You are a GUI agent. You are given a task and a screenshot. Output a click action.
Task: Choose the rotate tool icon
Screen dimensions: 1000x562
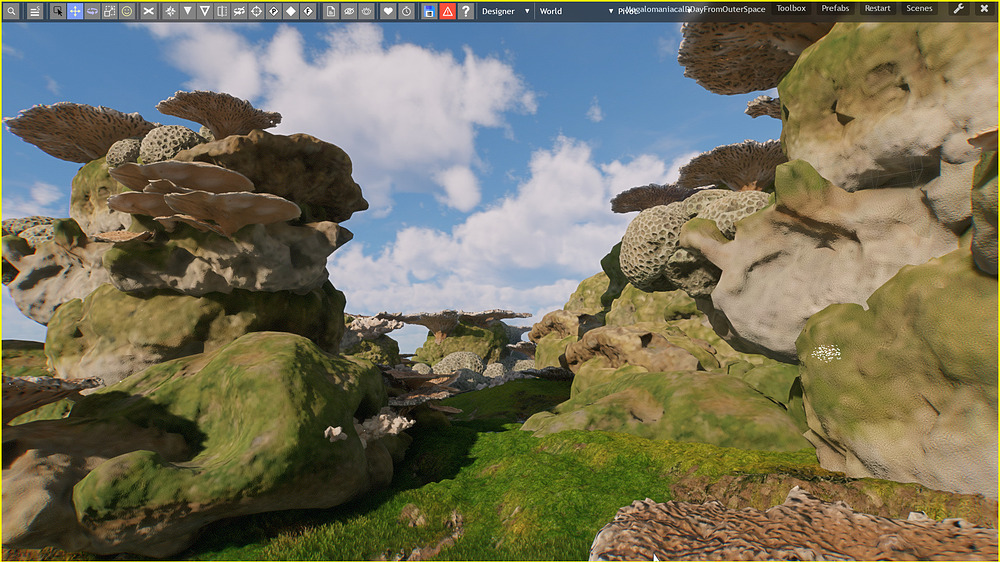coord(92,11)
